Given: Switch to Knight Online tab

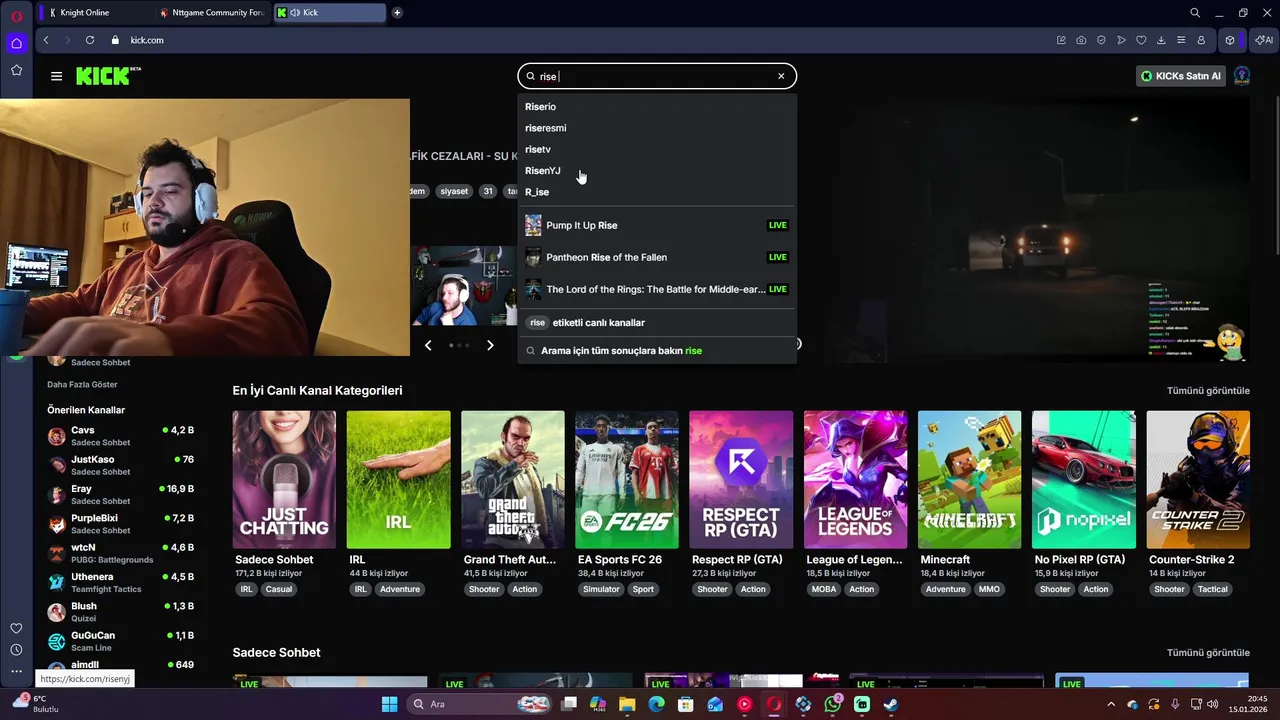Looking at the screenshot, I should coord(96,13).
